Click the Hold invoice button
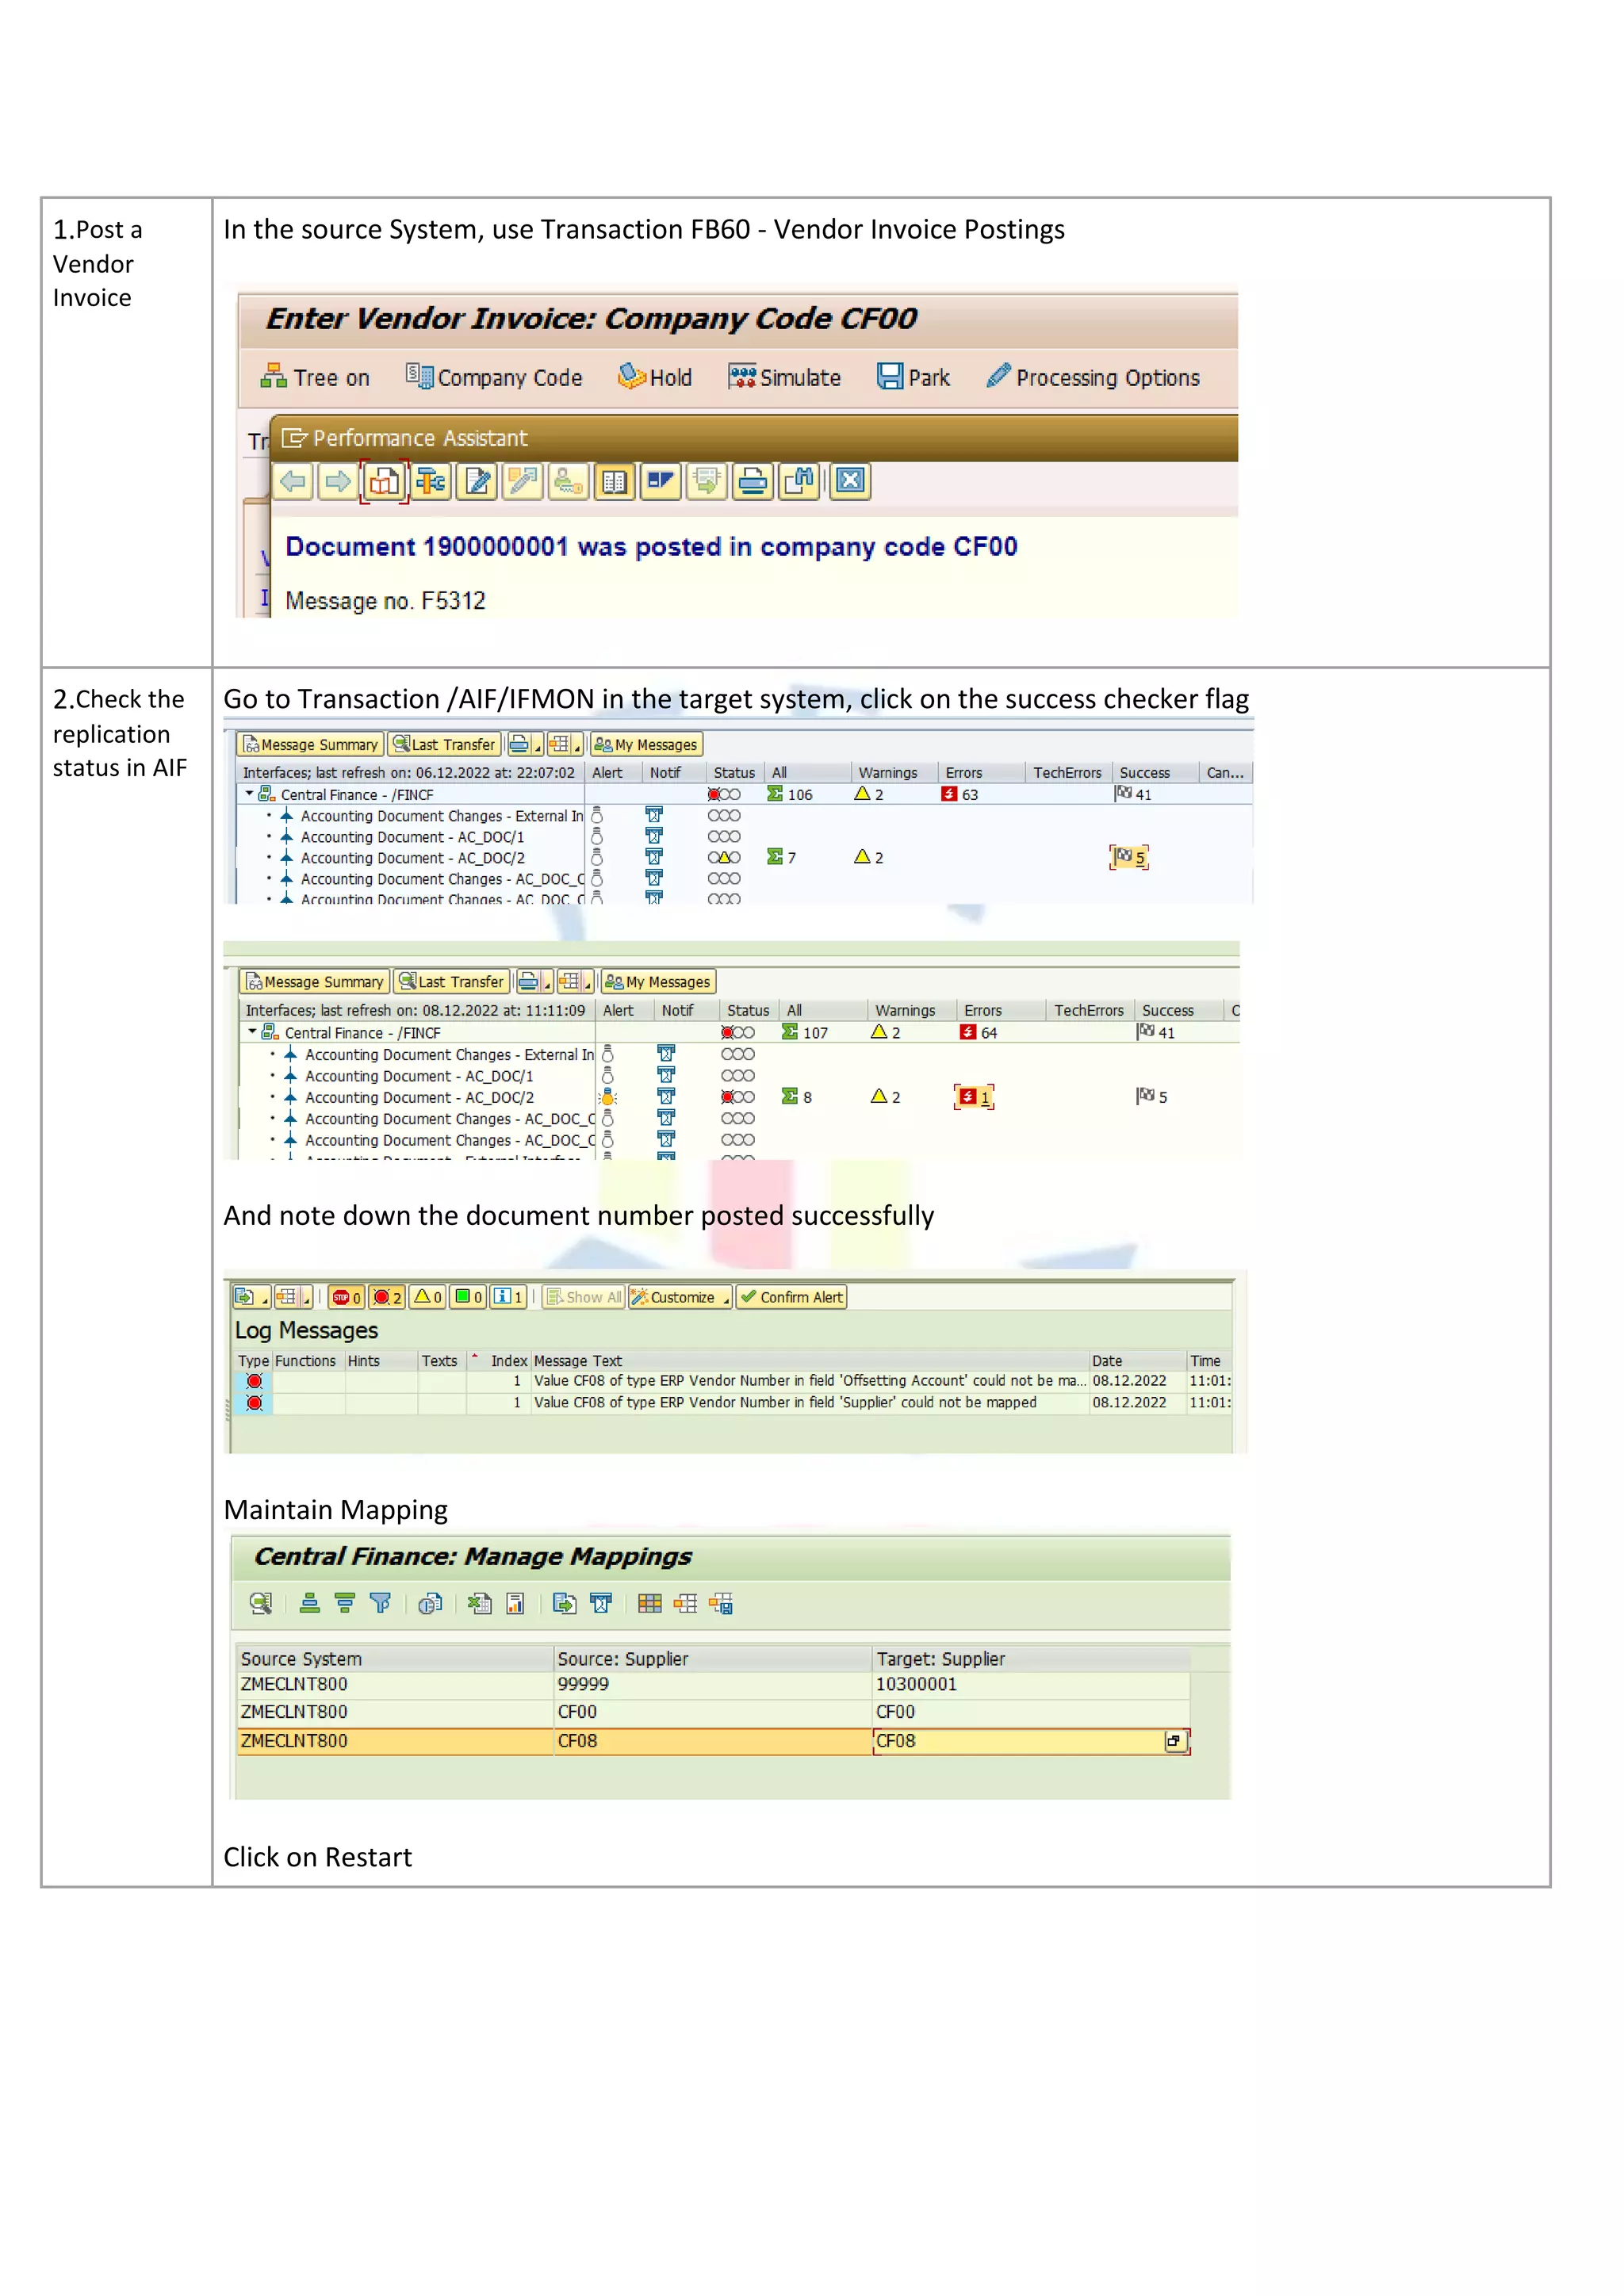The image size is (1624, 2296). (655, 378)
